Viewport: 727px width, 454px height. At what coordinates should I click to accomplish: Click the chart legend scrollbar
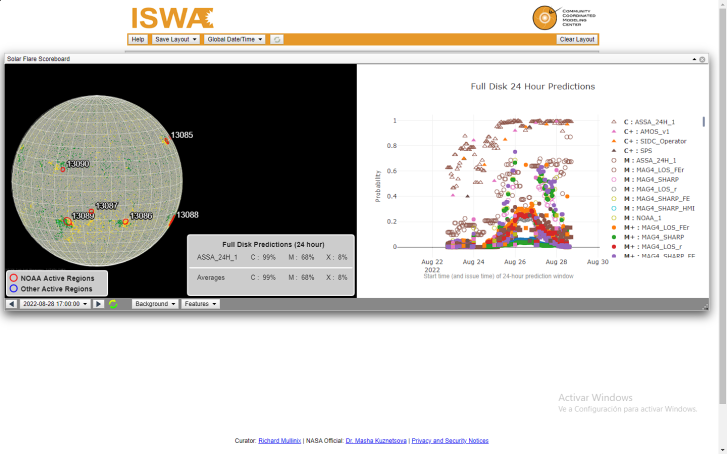(703, 122)
